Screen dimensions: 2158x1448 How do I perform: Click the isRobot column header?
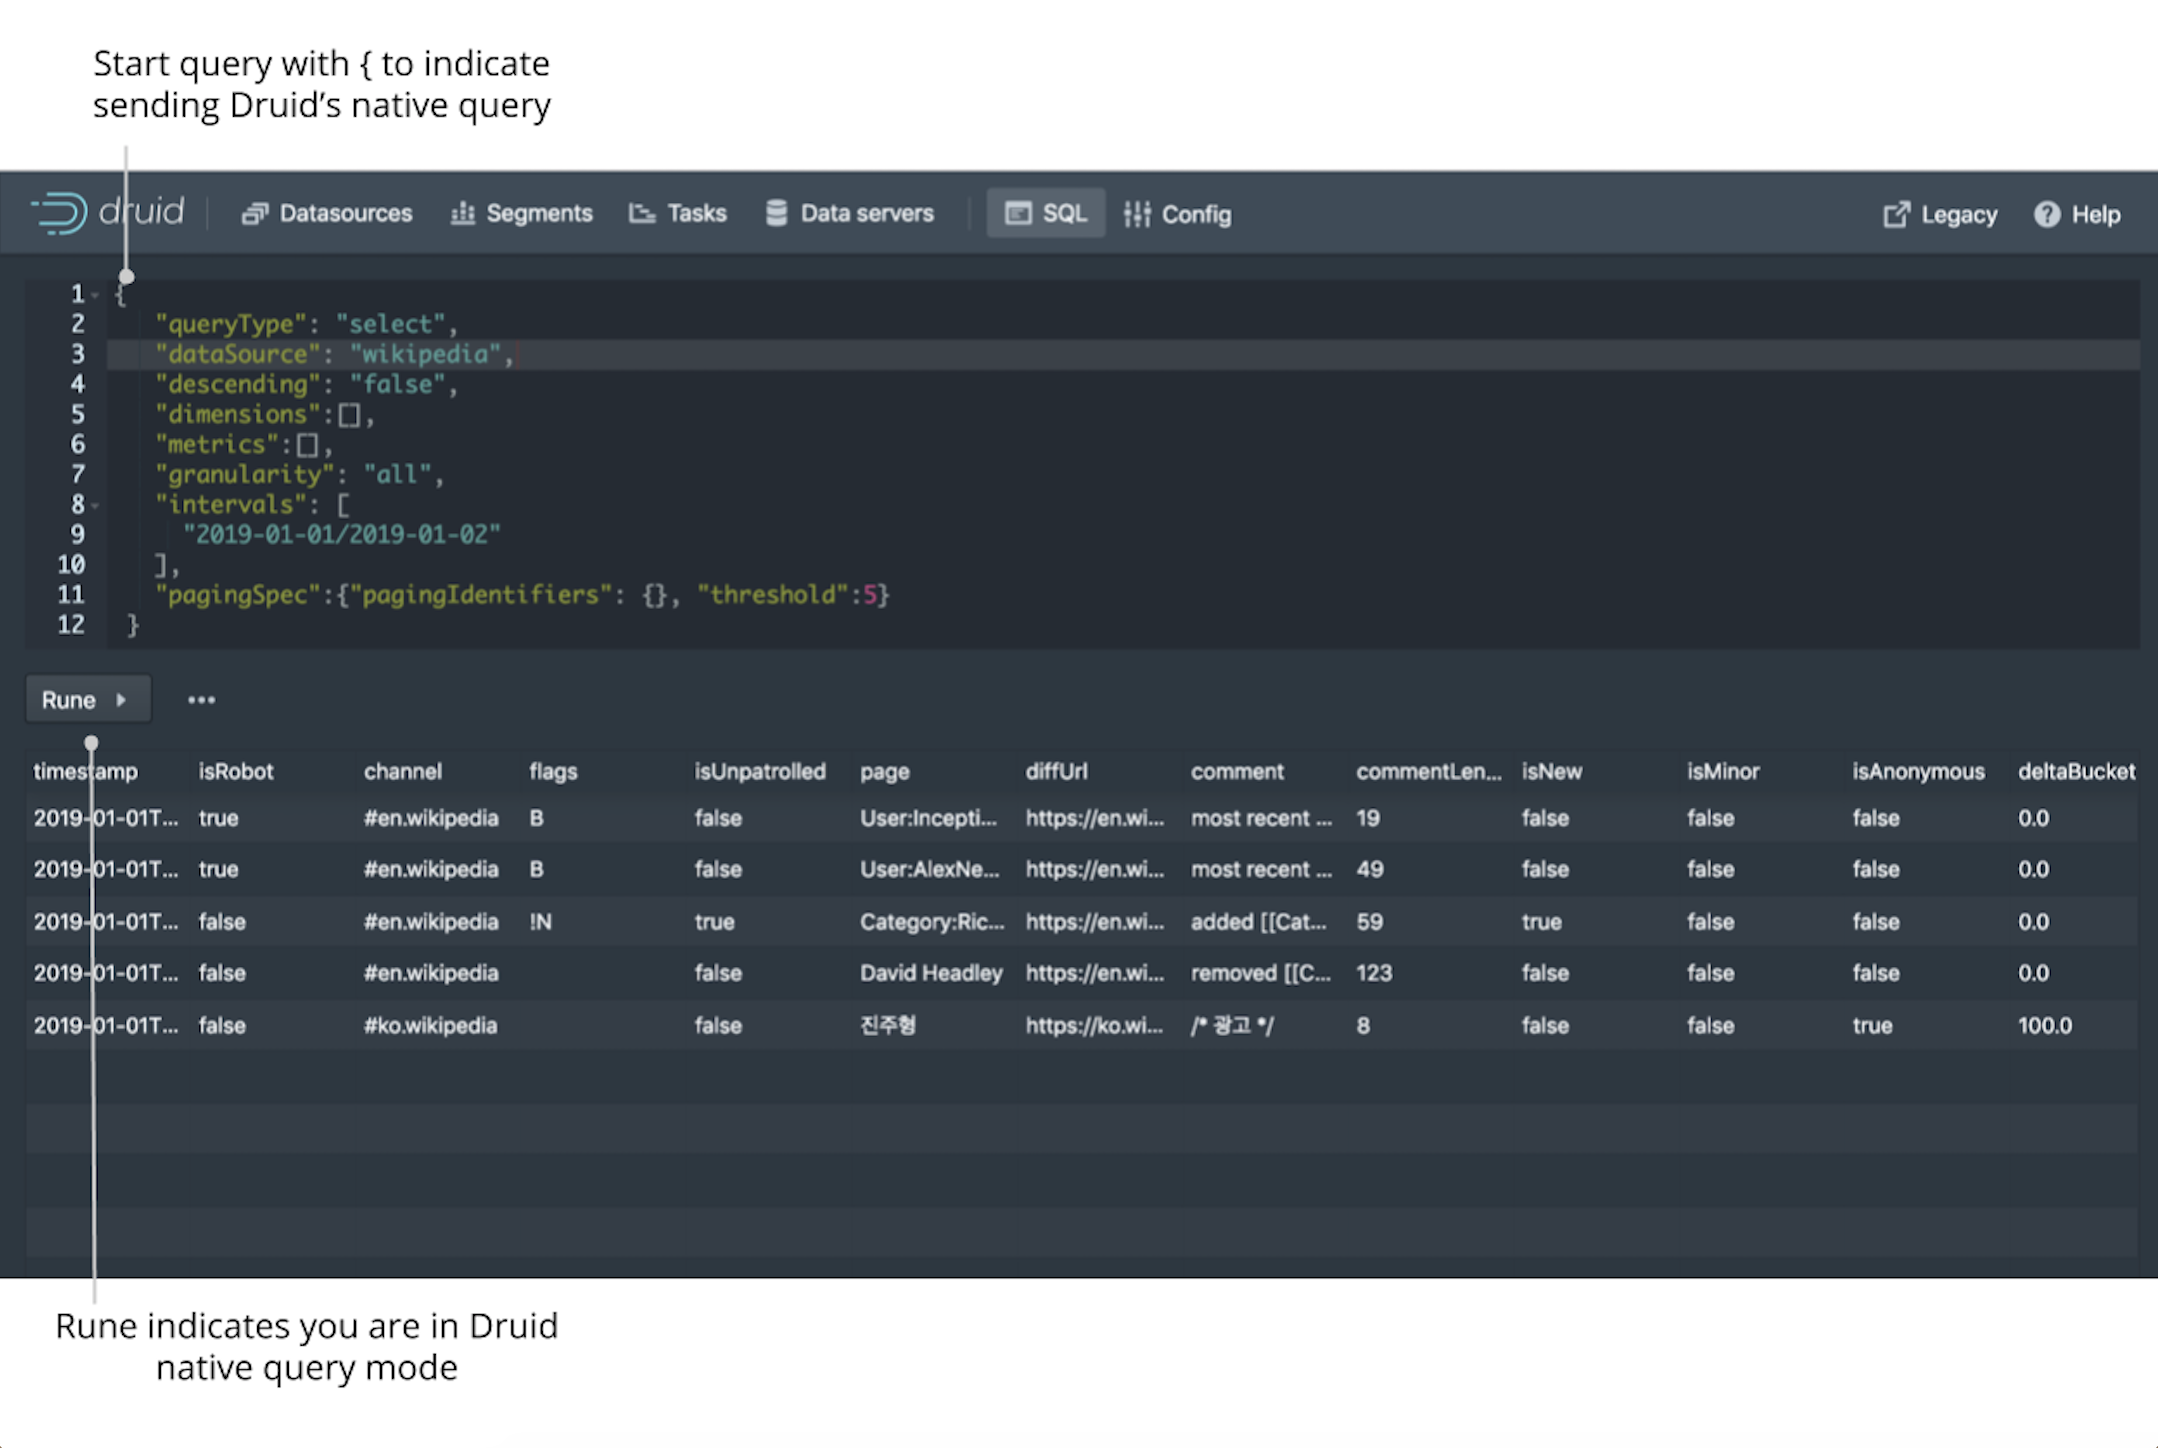(236, 771)
